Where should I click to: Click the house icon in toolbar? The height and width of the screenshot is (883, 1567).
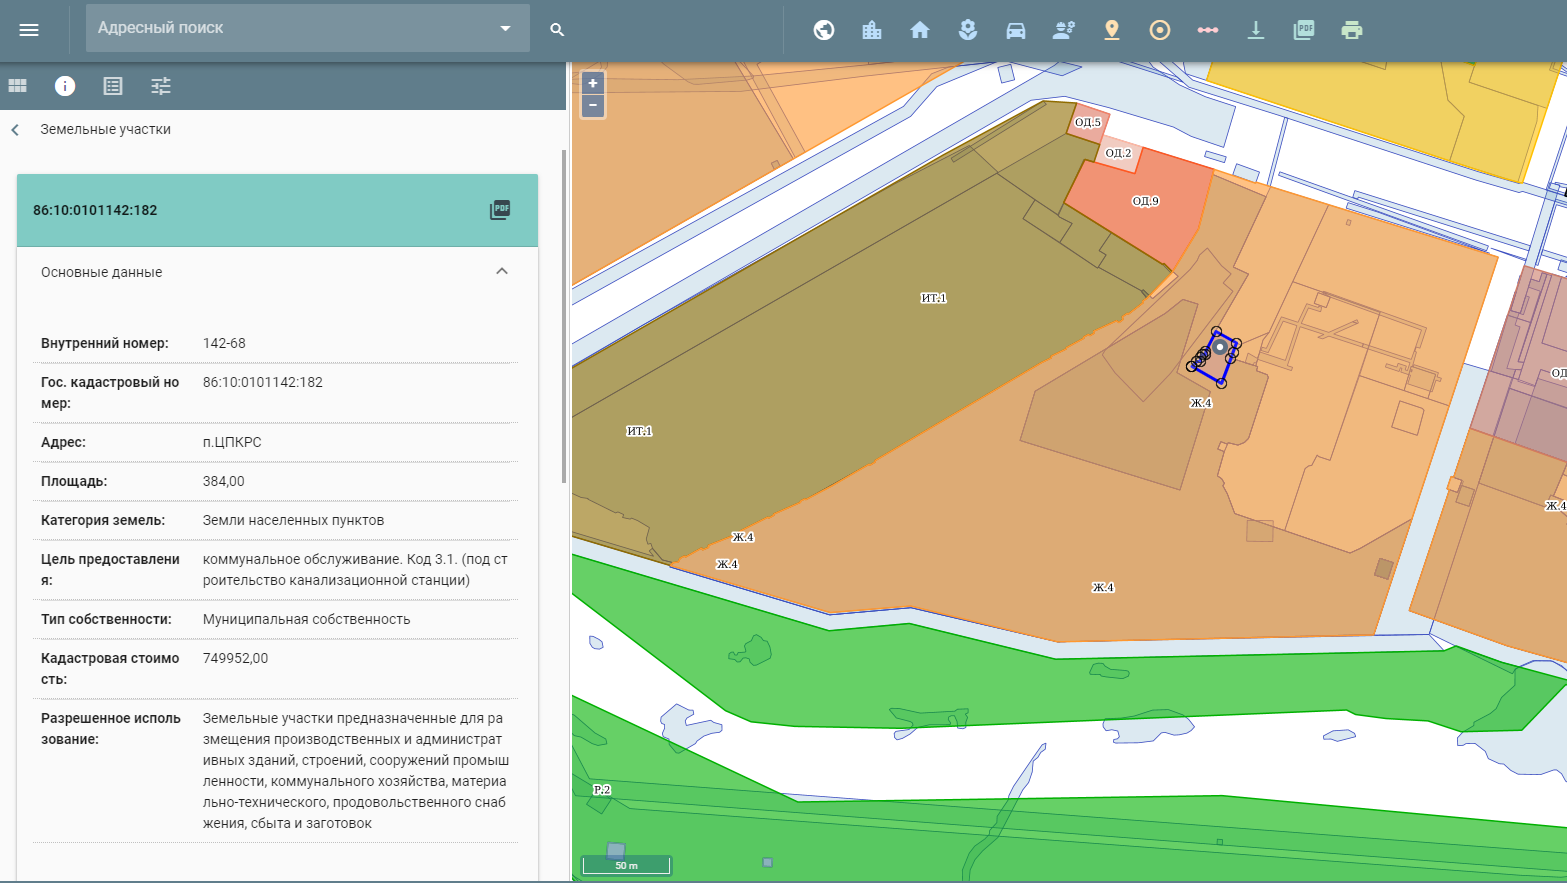[x=920, y=30]
